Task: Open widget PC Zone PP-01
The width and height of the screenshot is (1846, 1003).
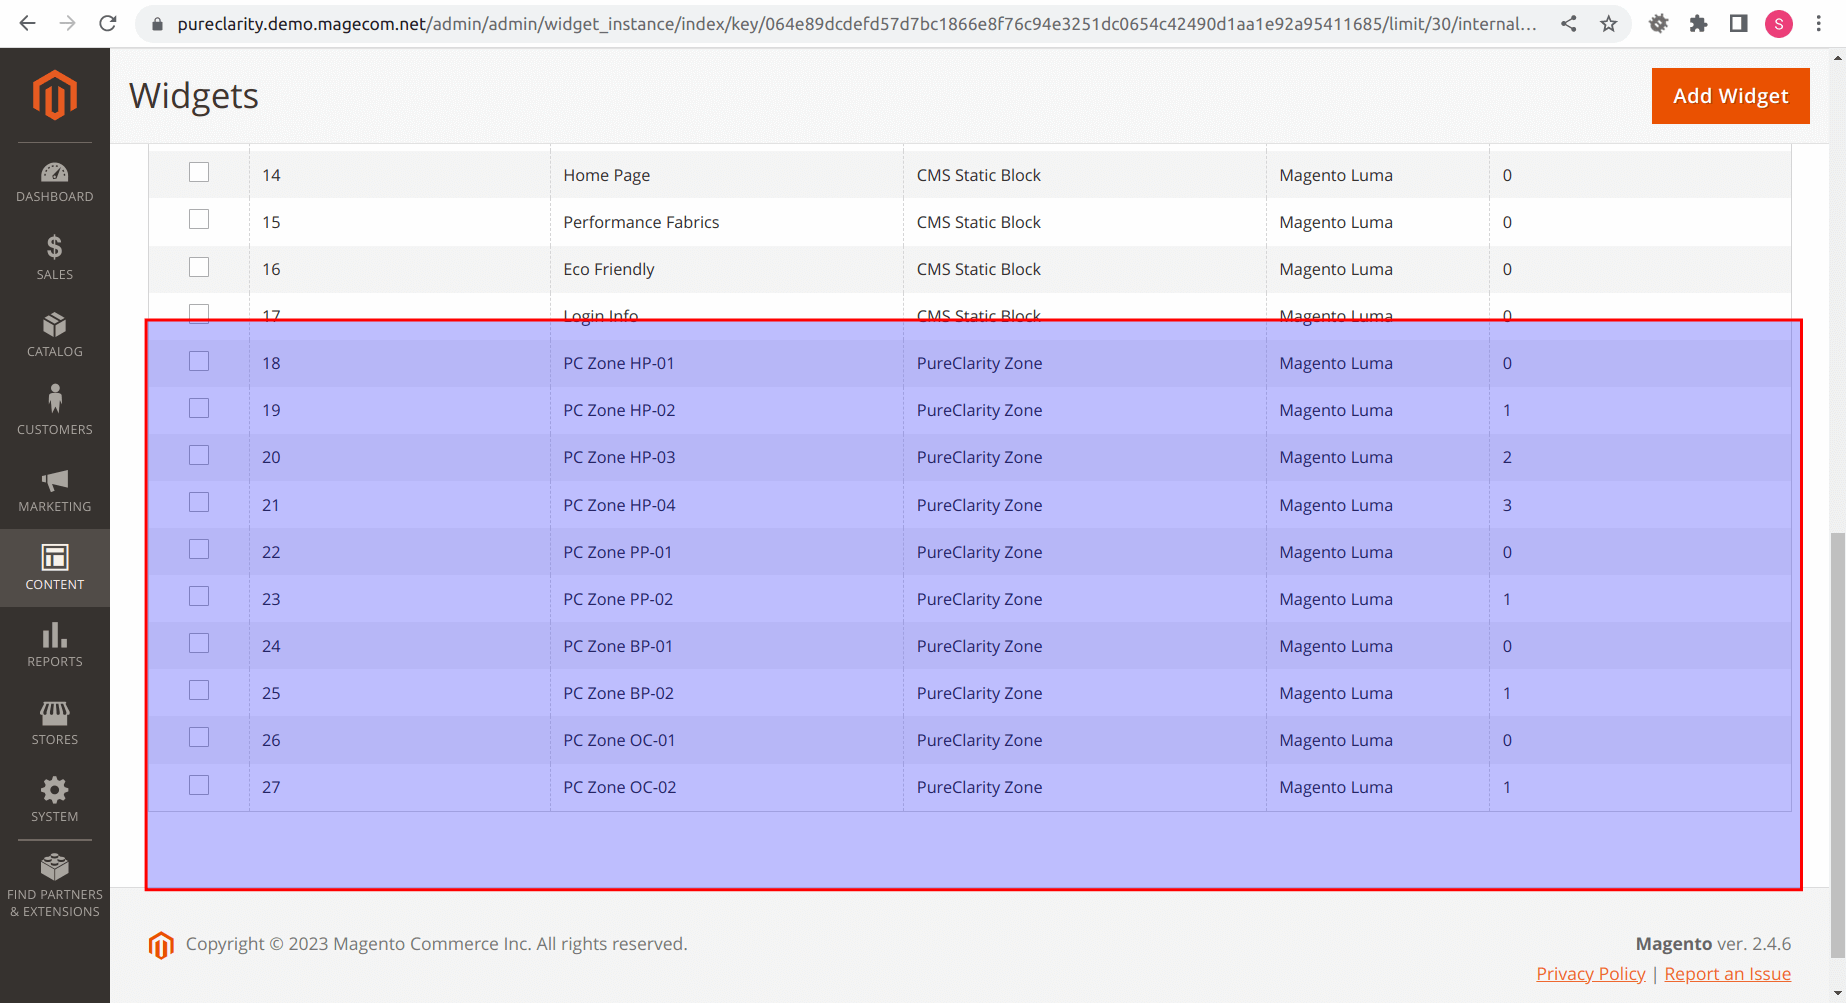Action: click(x=617, y=552)
